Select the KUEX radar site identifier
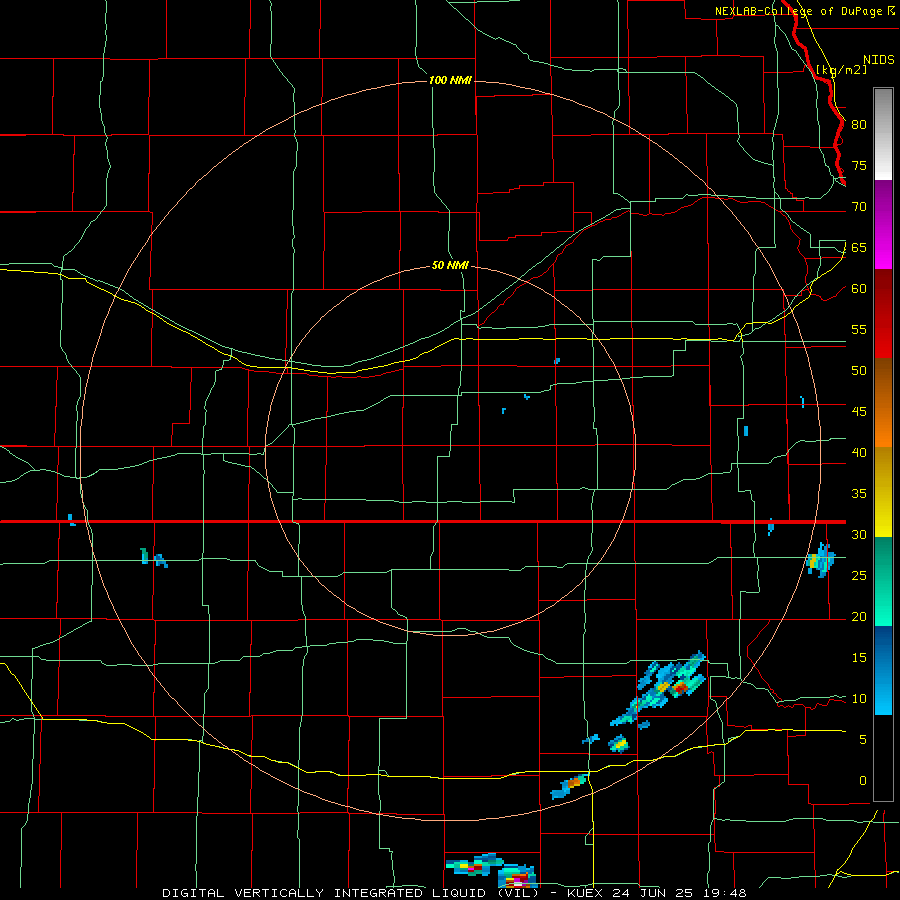 [585, 893]
